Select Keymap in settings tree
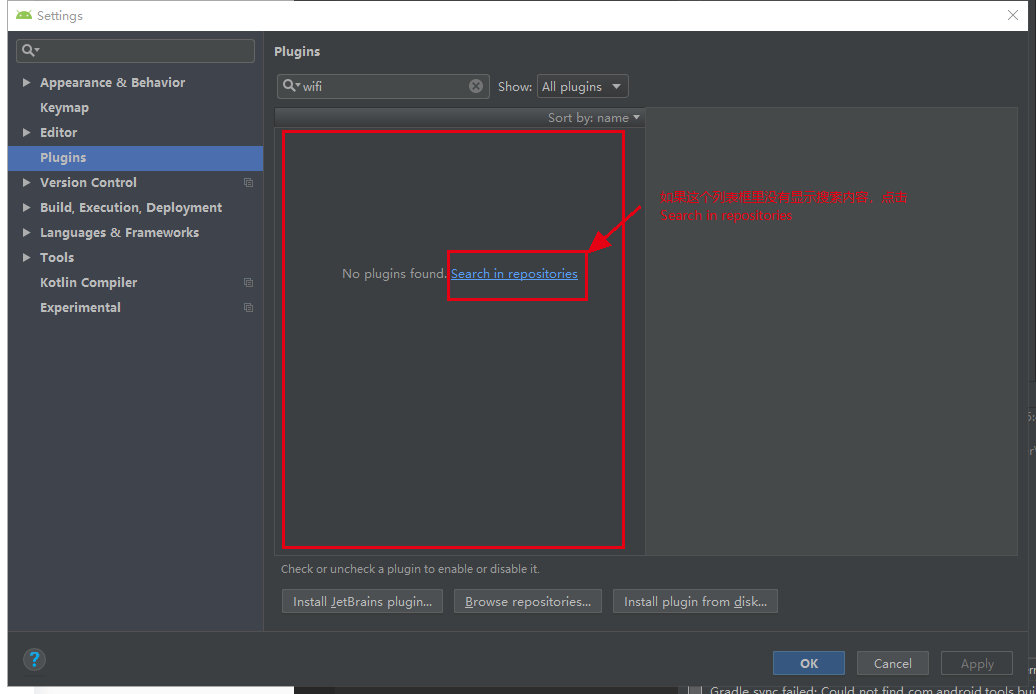The height and width of the screenshot is (694, 1036). (x=64, y=108)
